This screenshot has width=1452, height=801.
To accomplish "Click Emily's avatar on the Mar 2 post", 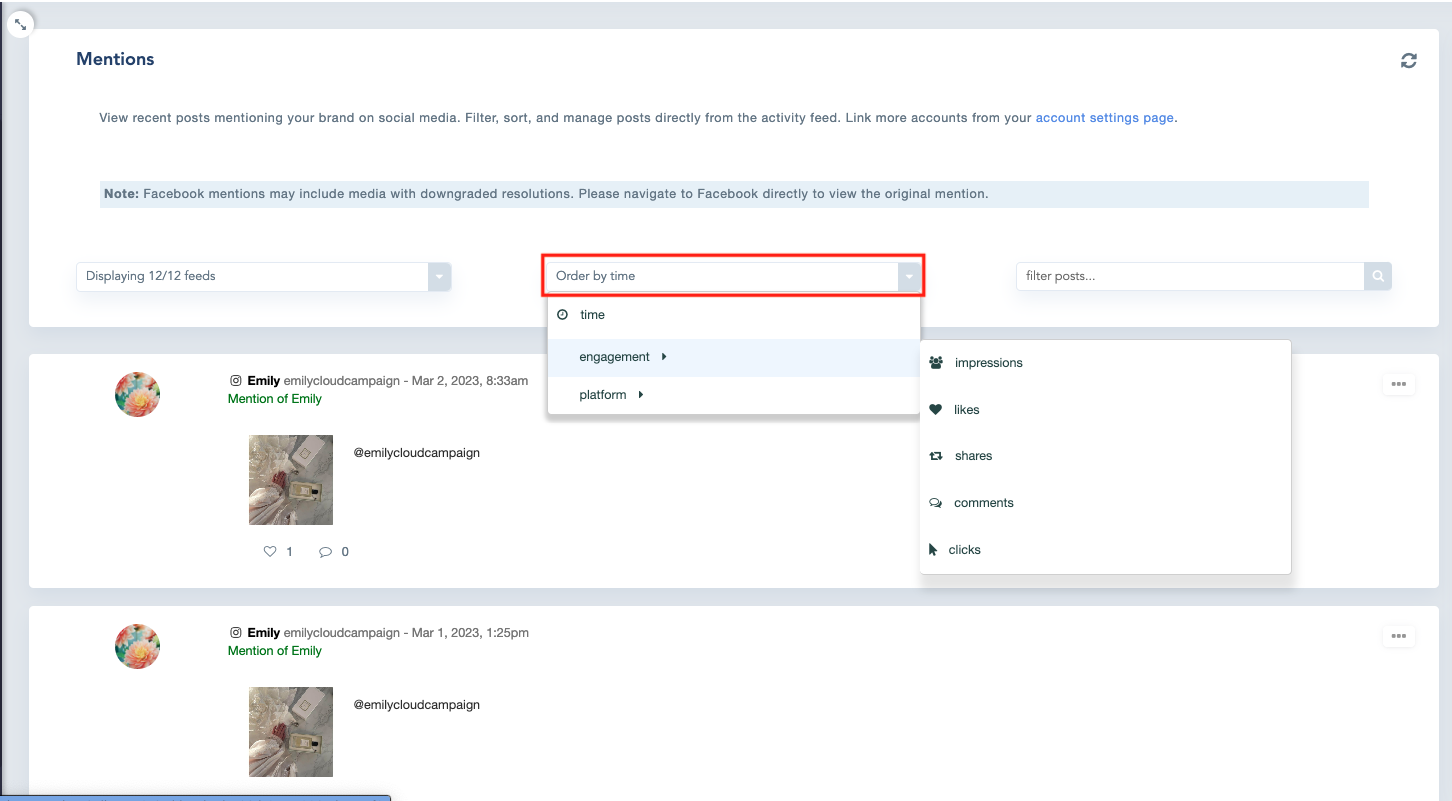I will 138,394.
